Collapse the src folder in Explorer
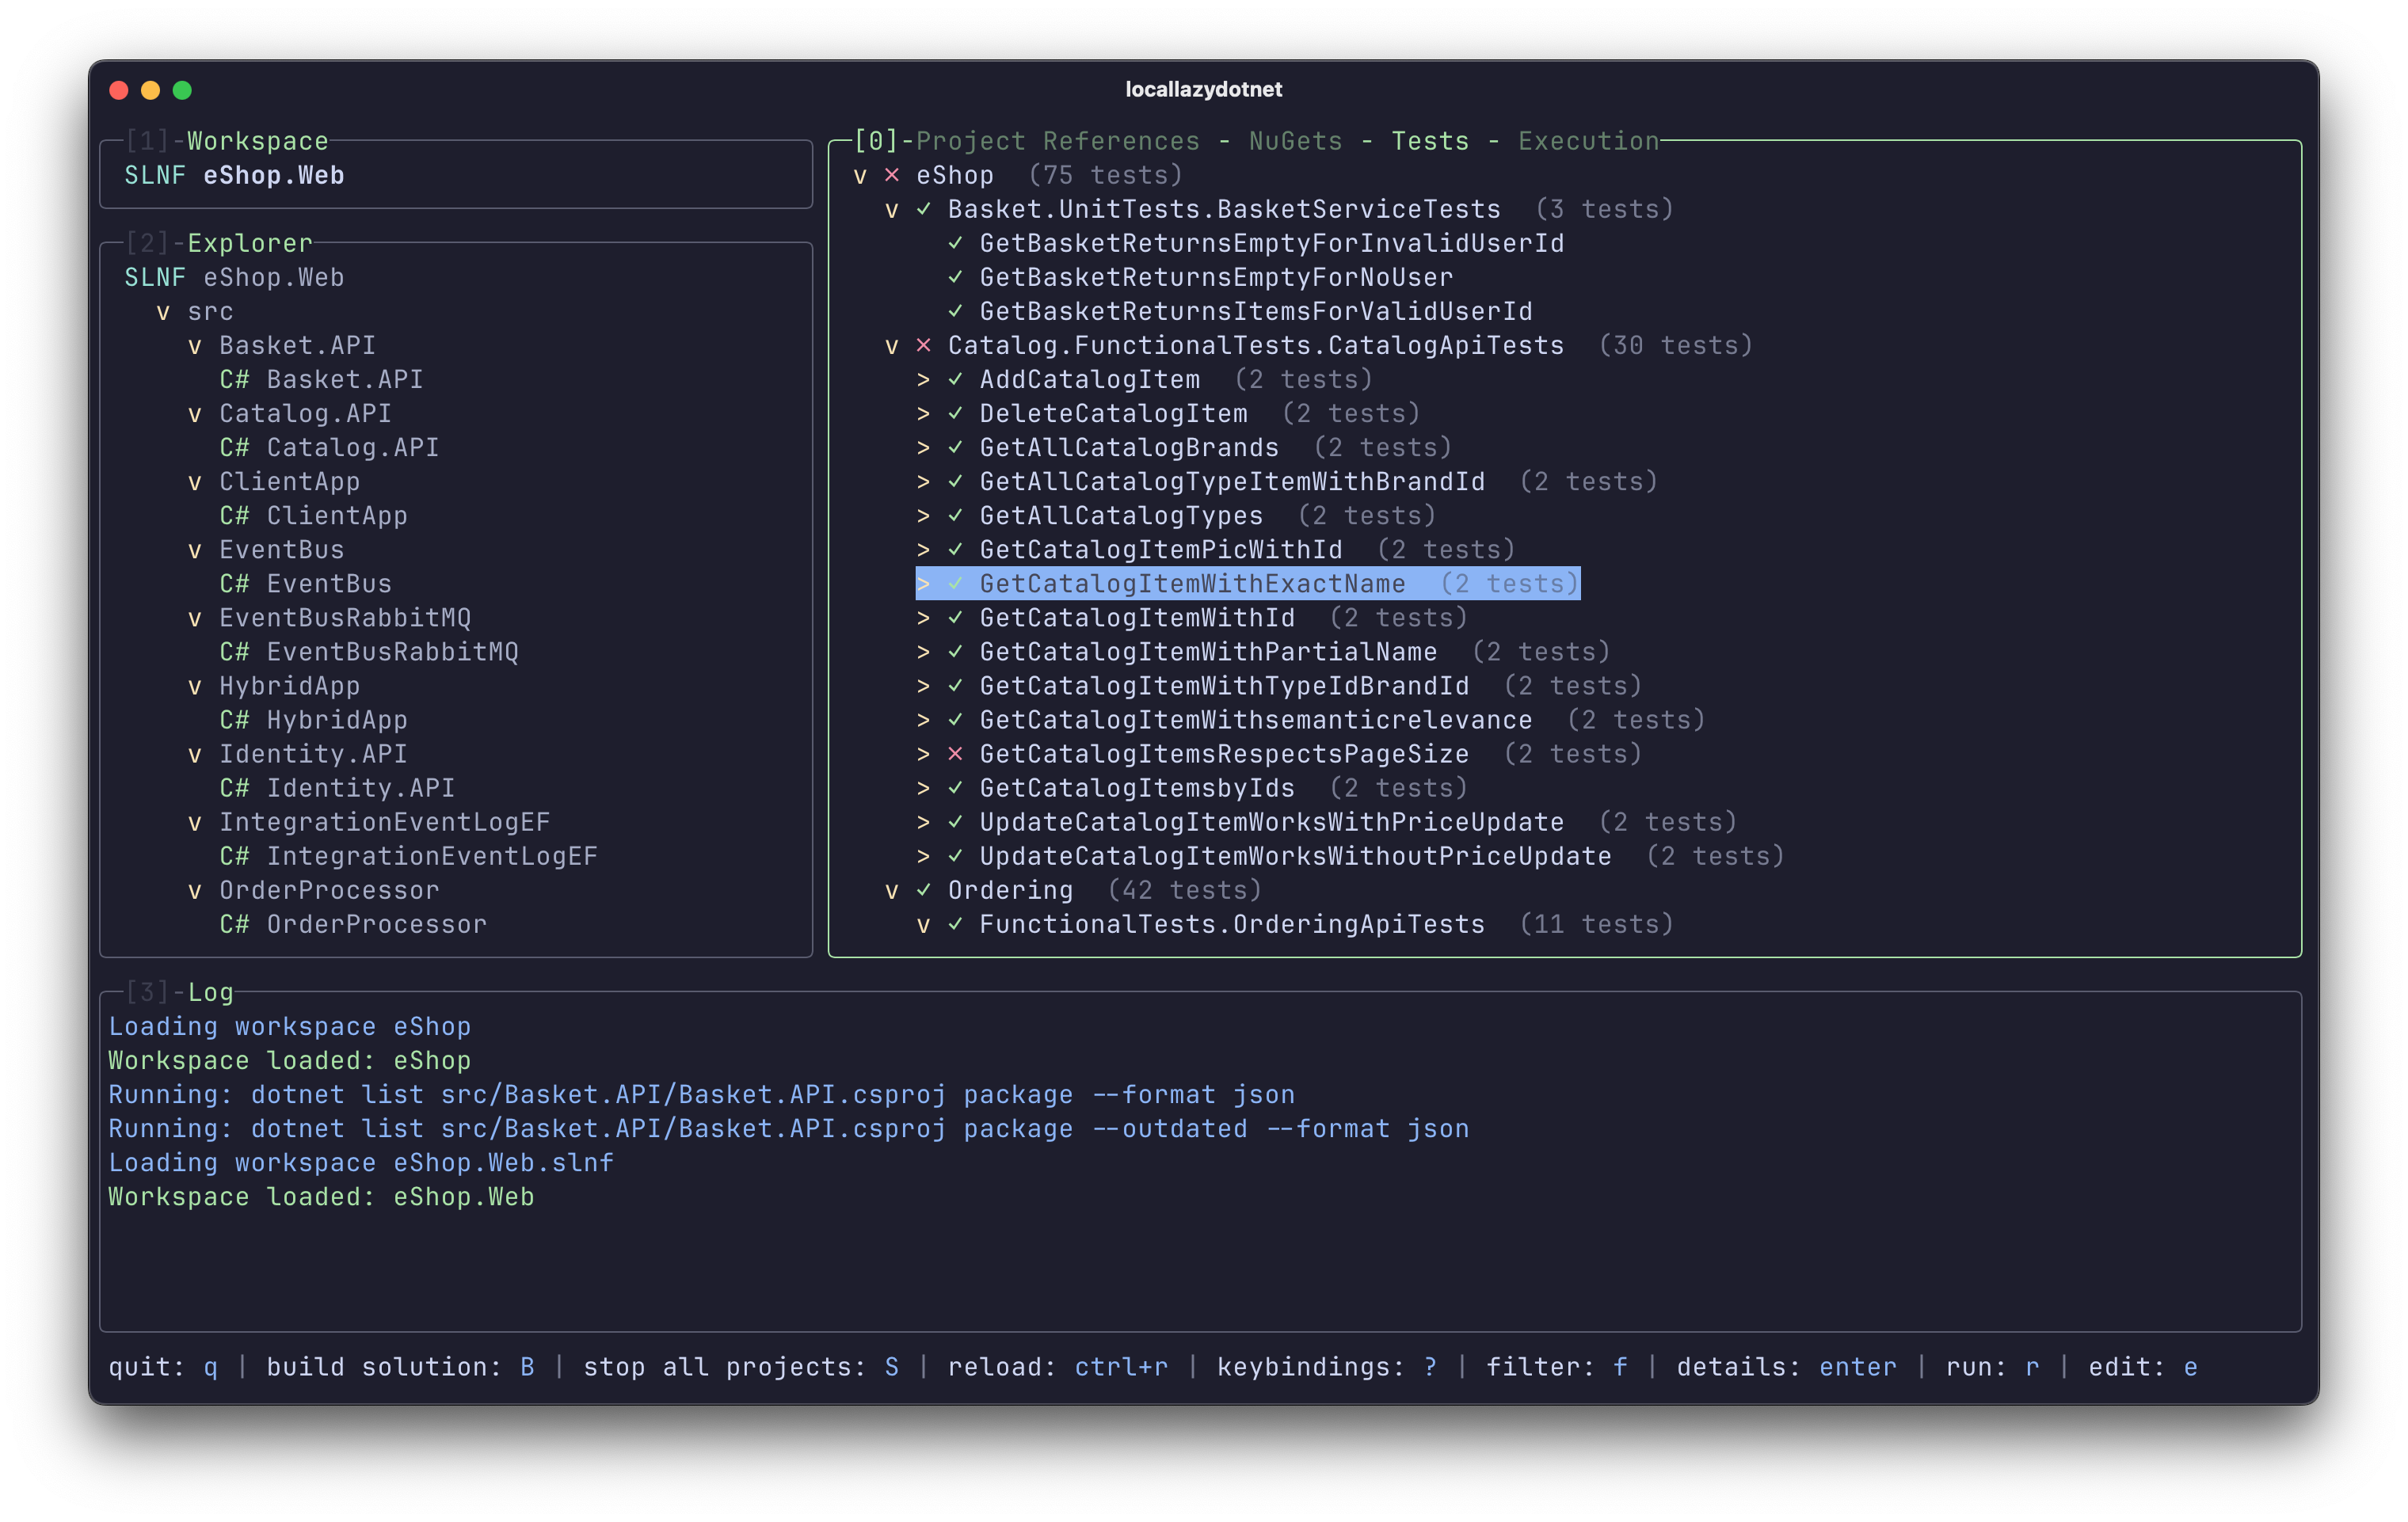Image resolution: width=2408 pixels, height=1522 pixels. (x=163, y=311)
